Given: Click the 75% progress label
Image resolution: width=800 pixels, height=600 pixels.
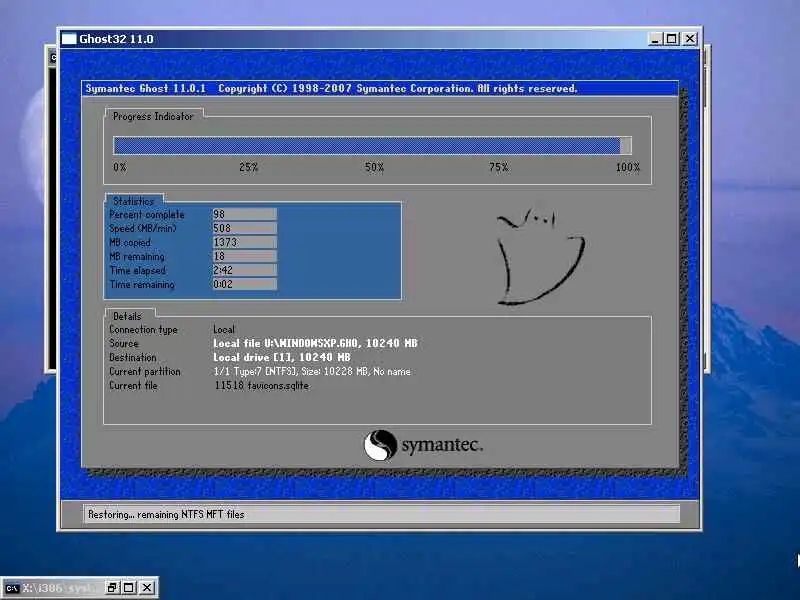Looking at the screenshot, I should click(498, 167).
